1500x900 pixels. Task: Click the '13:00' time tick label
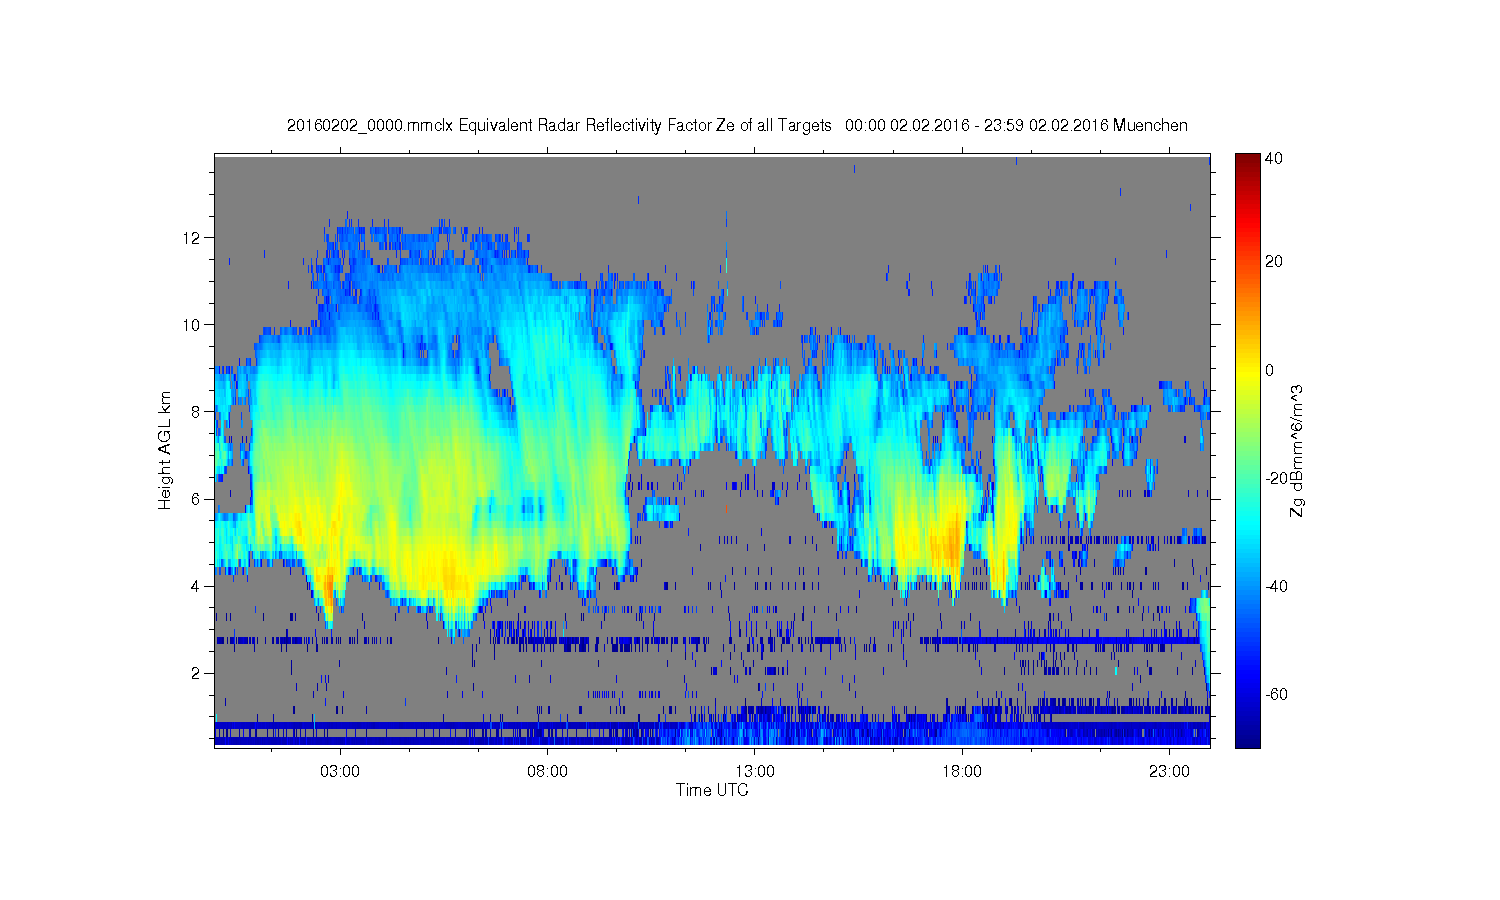click(755, 772)
